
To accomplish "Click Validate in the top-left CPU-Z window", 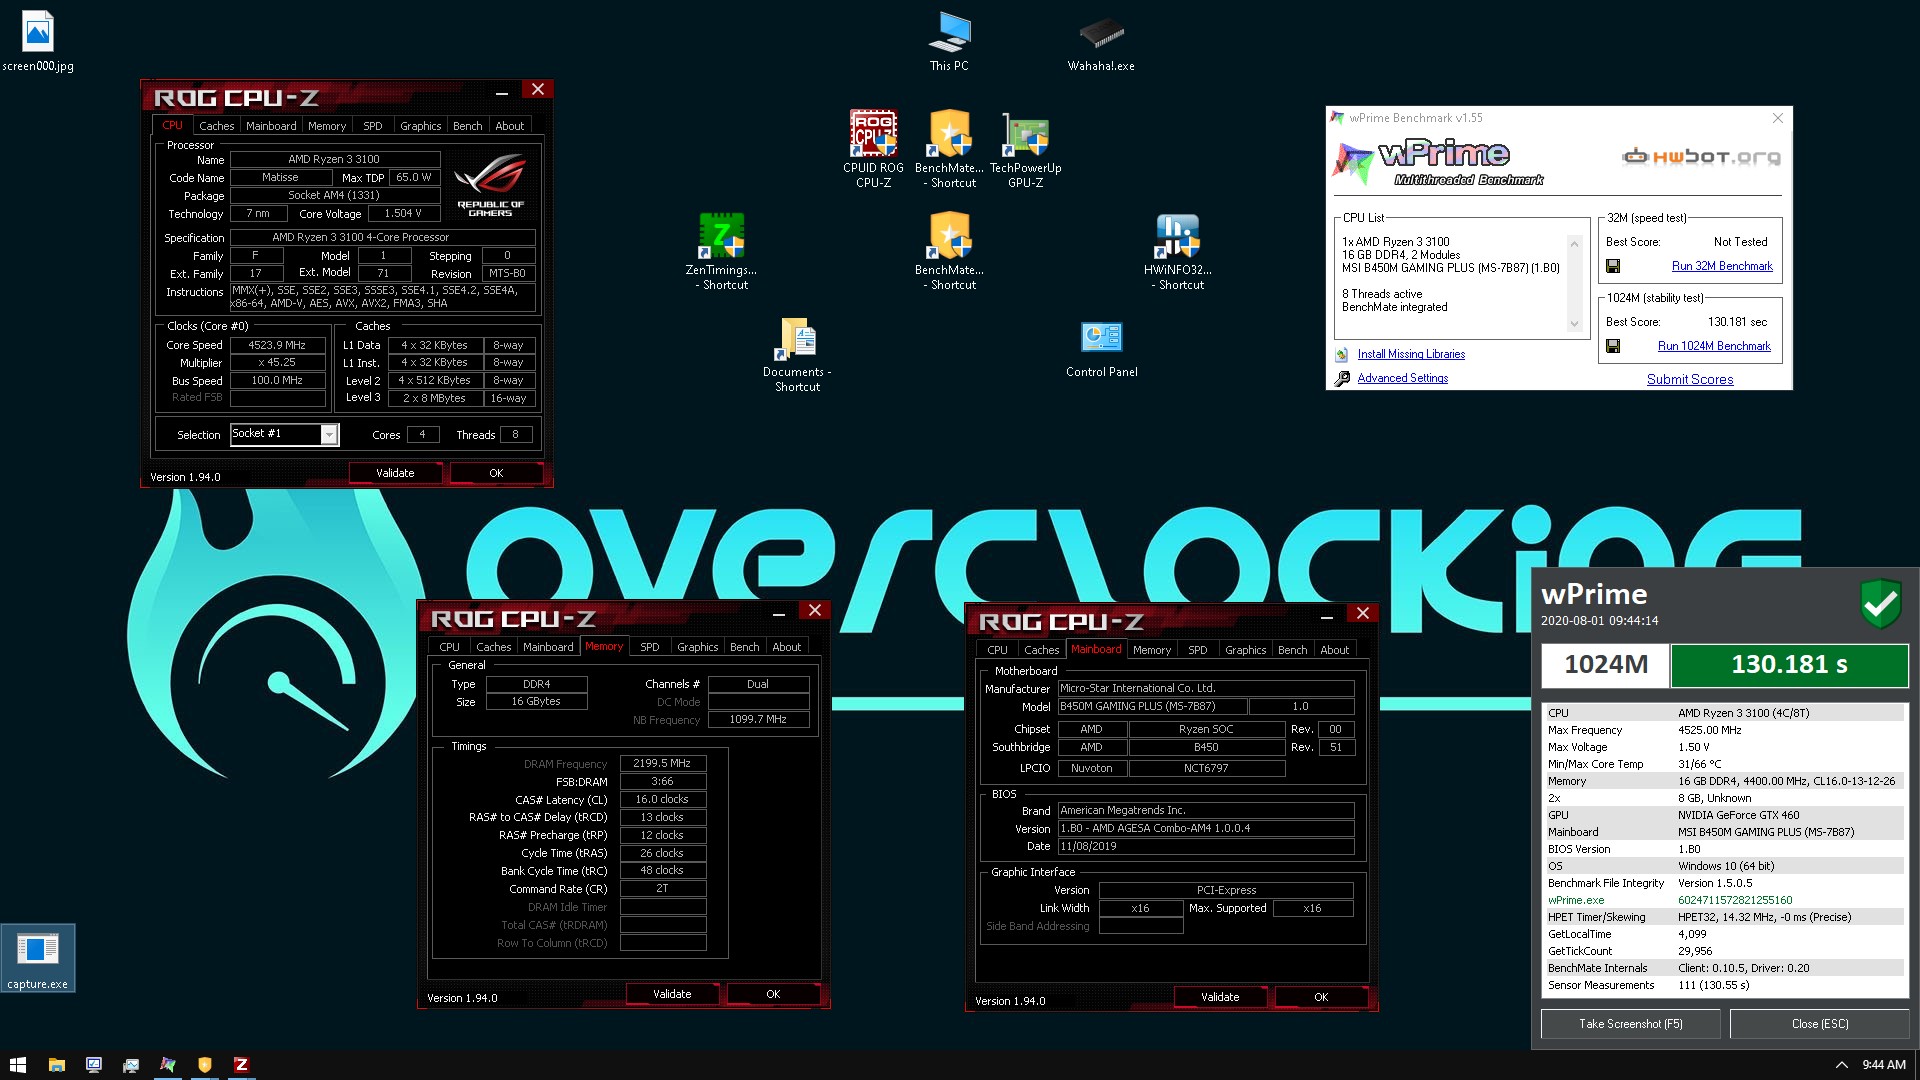I will tap(395, 473).
